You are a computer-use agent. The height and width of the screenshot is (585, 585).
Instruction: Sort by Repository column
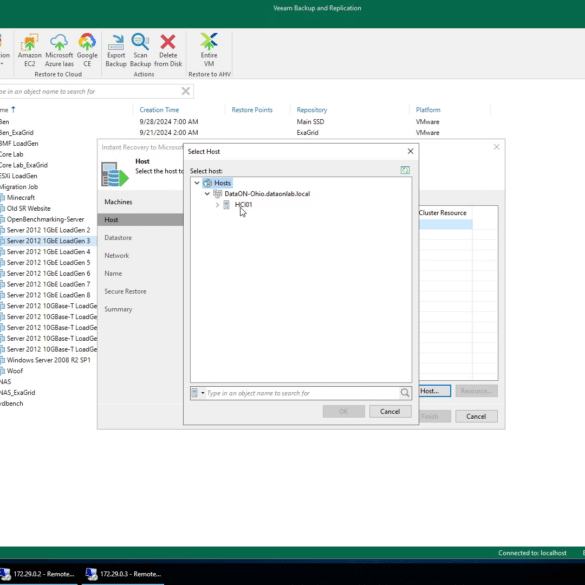(x=312, y=110)
